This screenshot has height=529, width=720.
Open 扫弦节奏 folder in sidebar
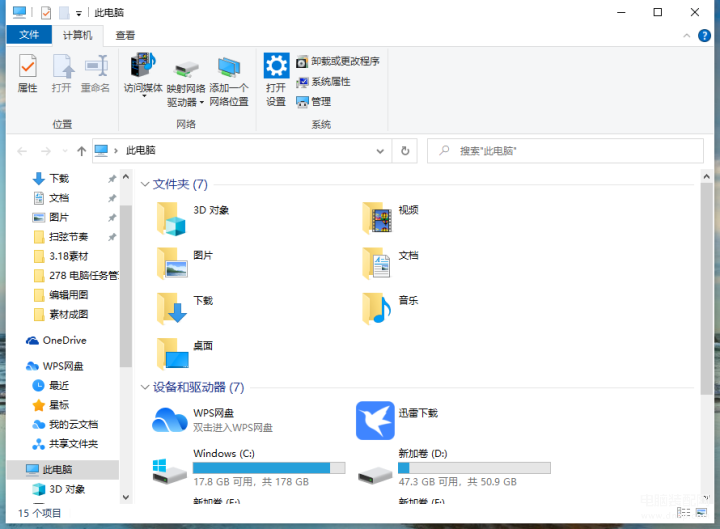pyautogui.click(x=68, y=237)
